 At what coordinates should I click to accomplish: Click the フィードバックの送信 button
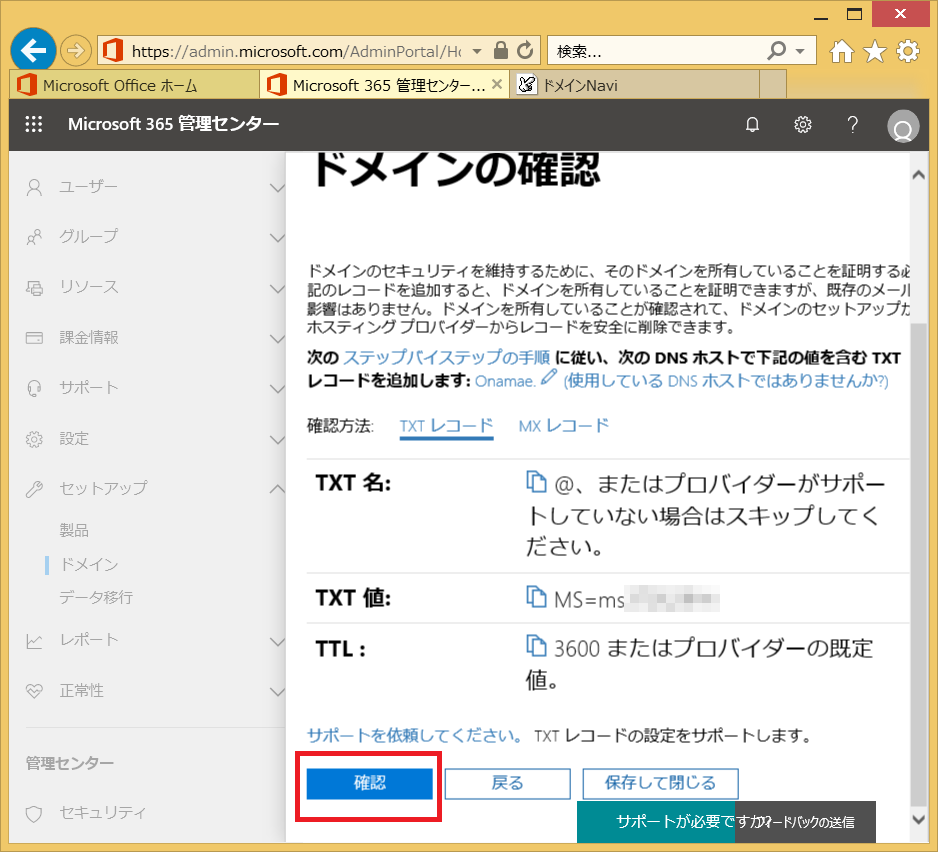[x=806, y=822]
